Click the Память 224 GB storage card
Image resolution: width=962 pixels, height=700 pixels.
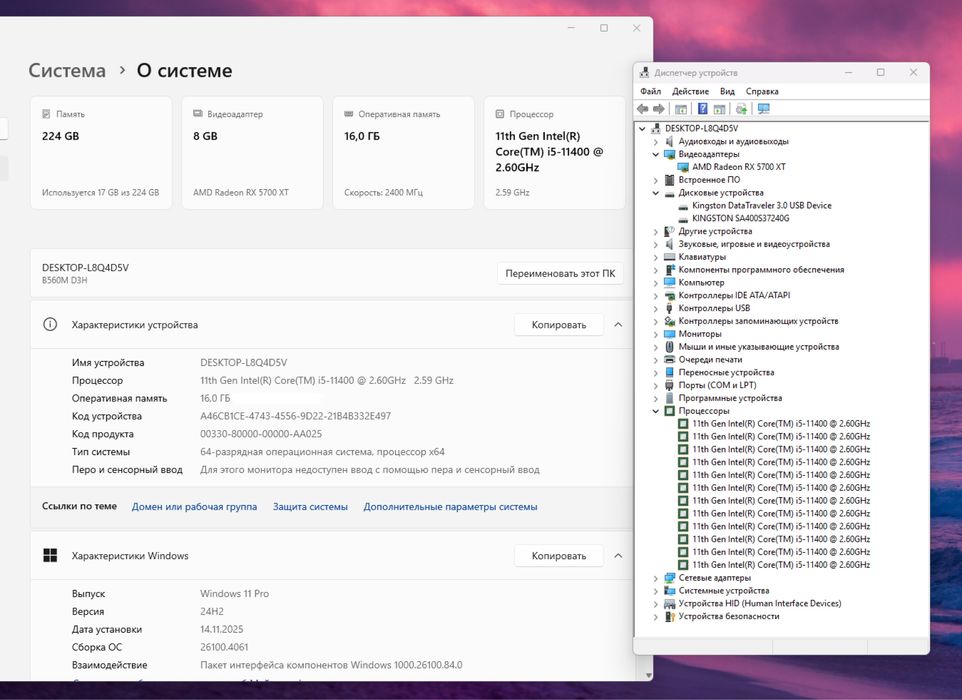click(x=101, y=153)
